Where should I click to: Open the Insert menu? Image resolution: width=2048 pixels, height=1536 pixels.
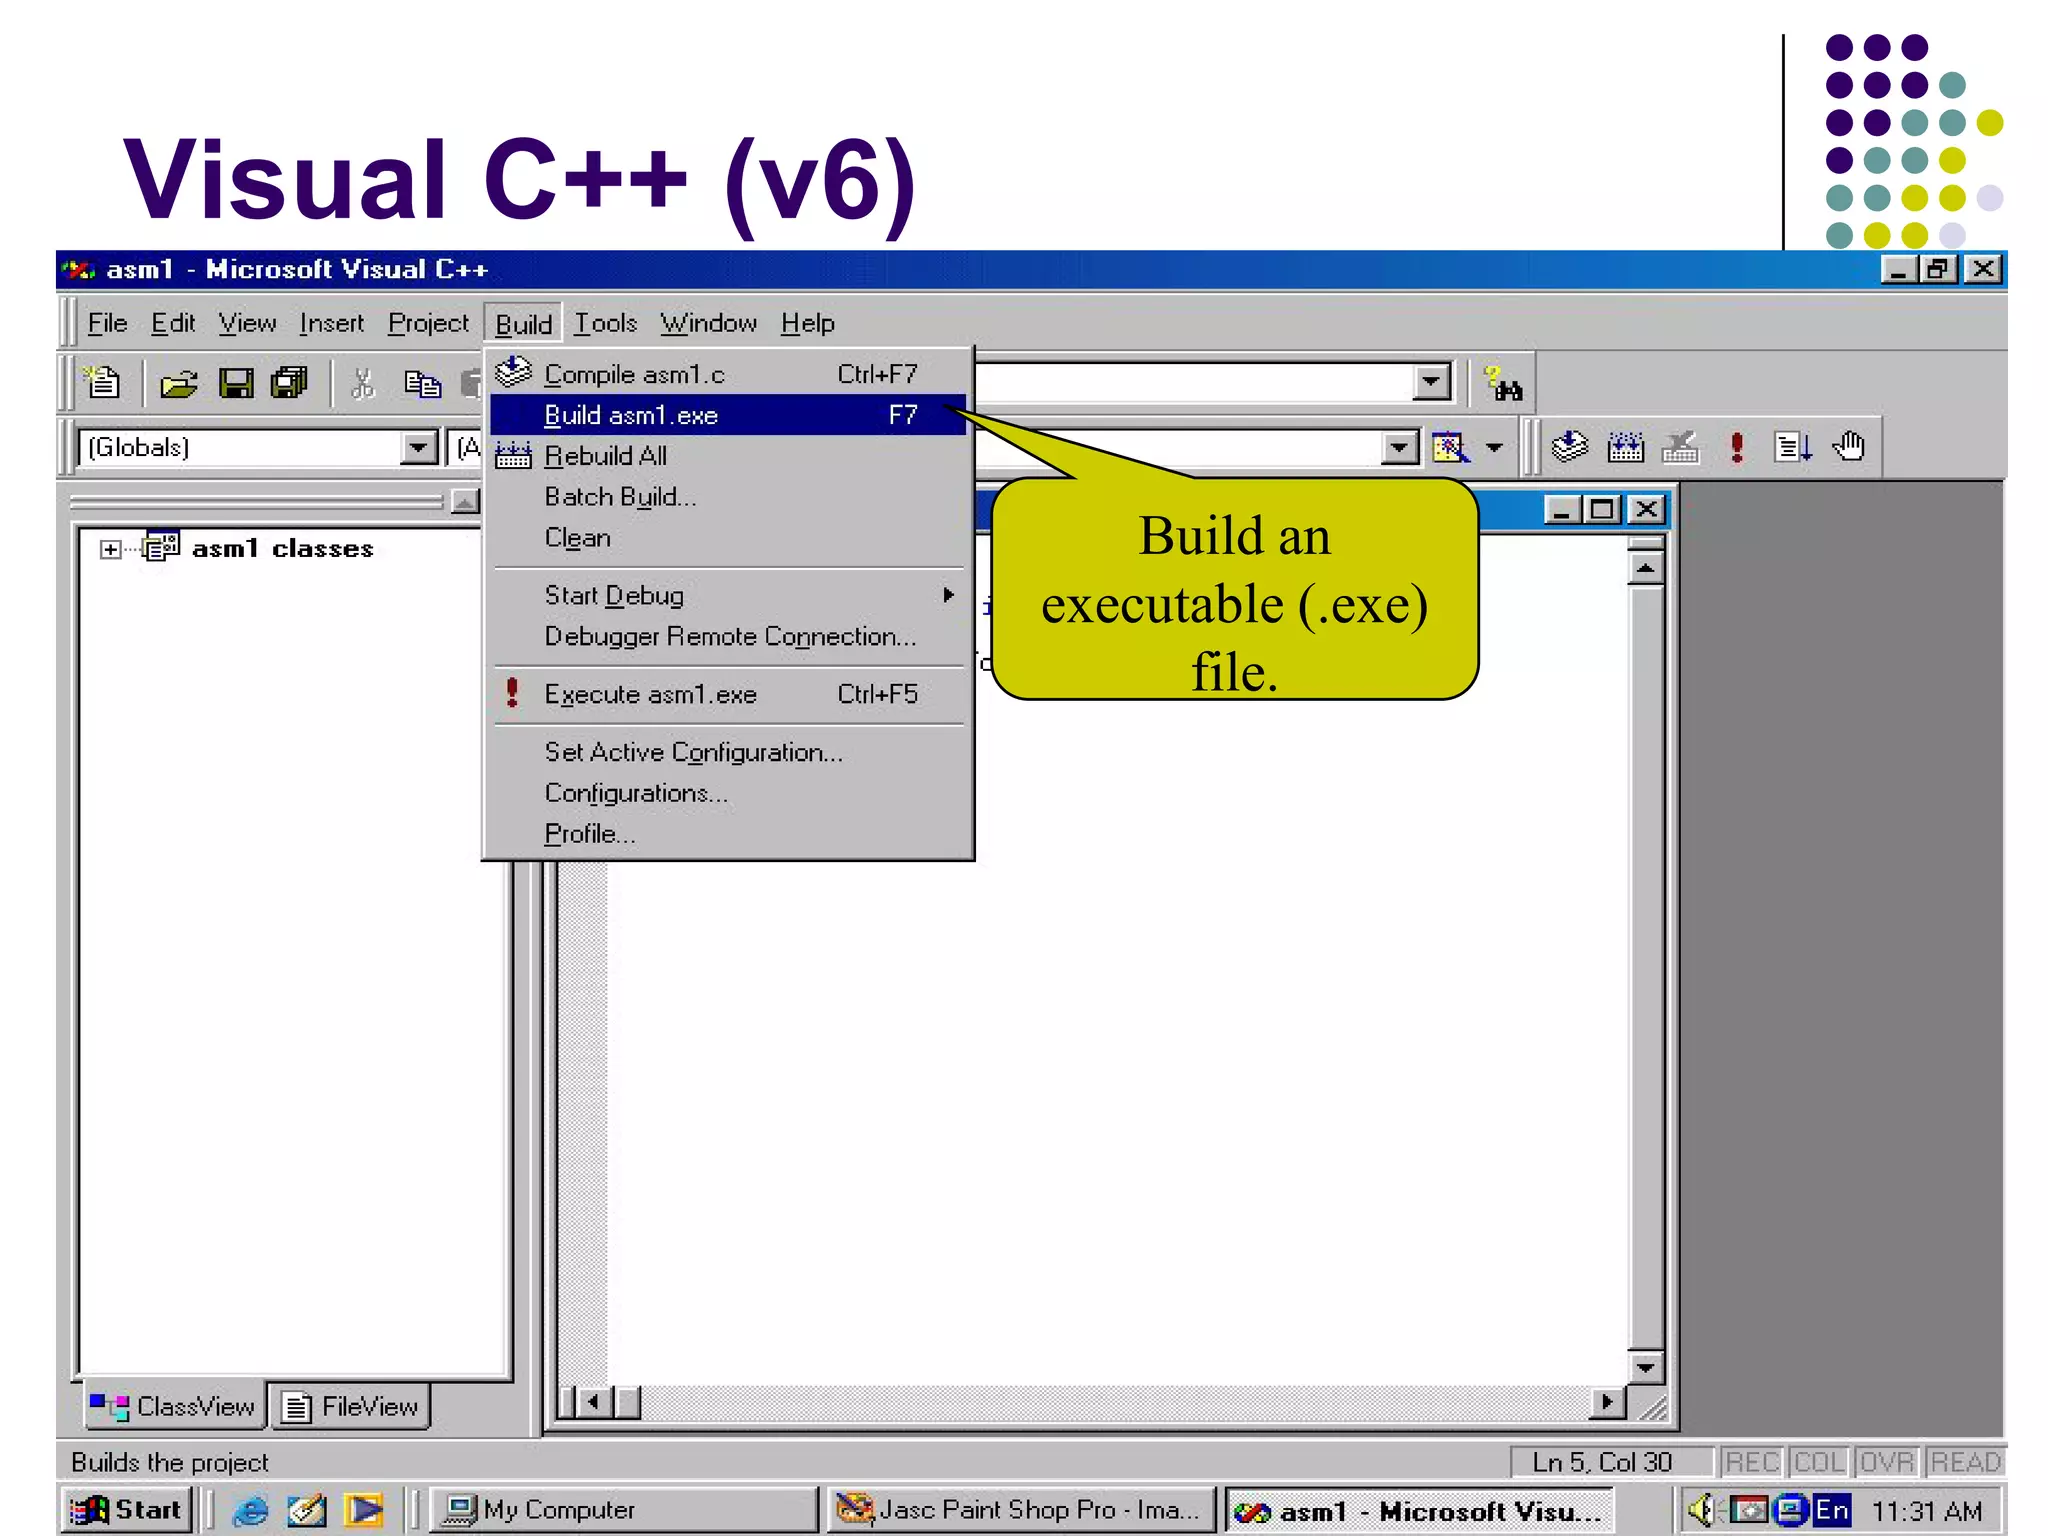pyautogui.click(x=331, y=323)
